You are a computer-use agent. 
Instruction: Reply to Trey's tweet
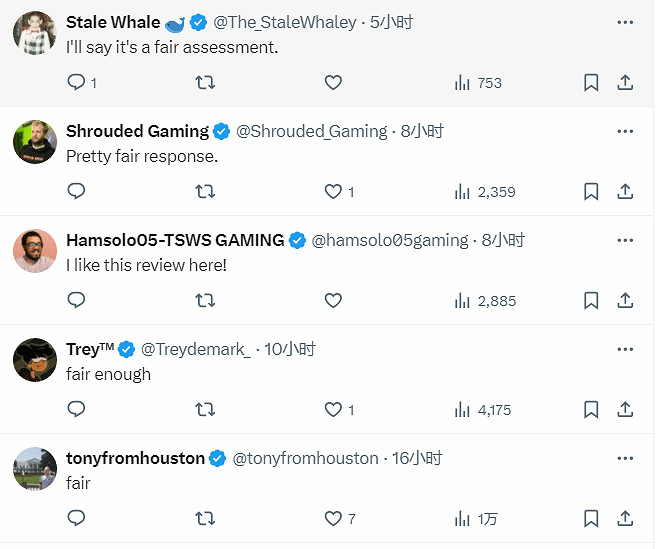click(77, 409)
